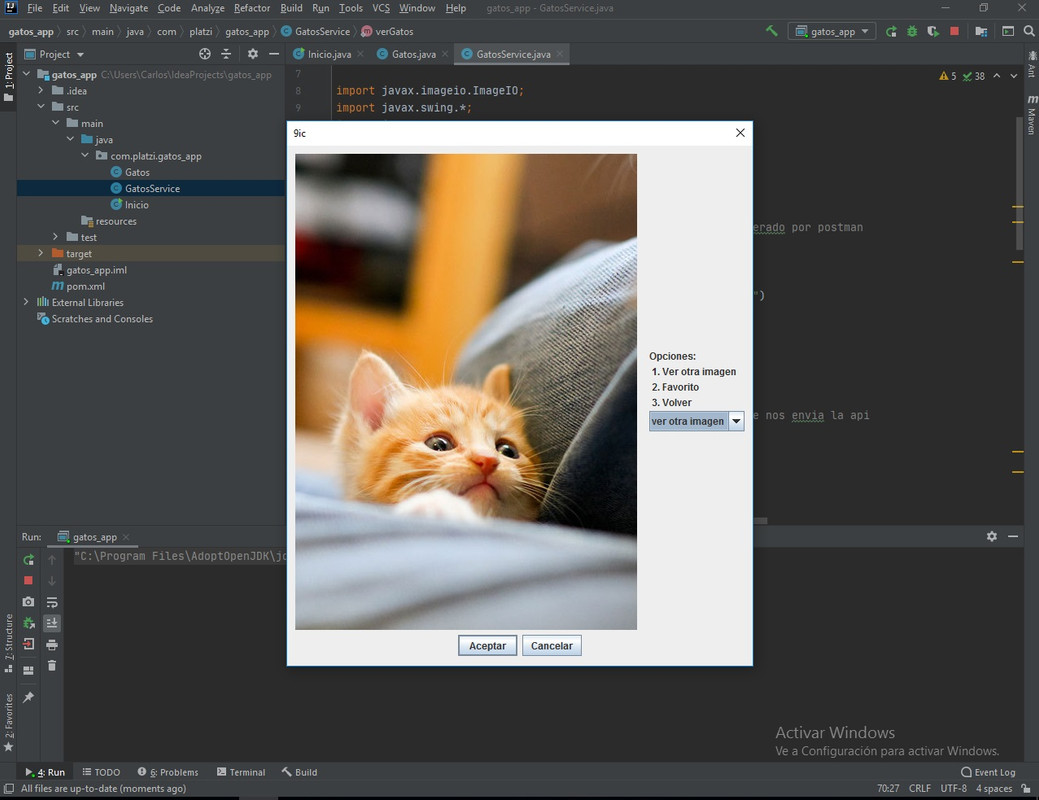Switch to Inicio.java tab
Image resolution: width=1039 pixels, height=800 pixels.
329,54
